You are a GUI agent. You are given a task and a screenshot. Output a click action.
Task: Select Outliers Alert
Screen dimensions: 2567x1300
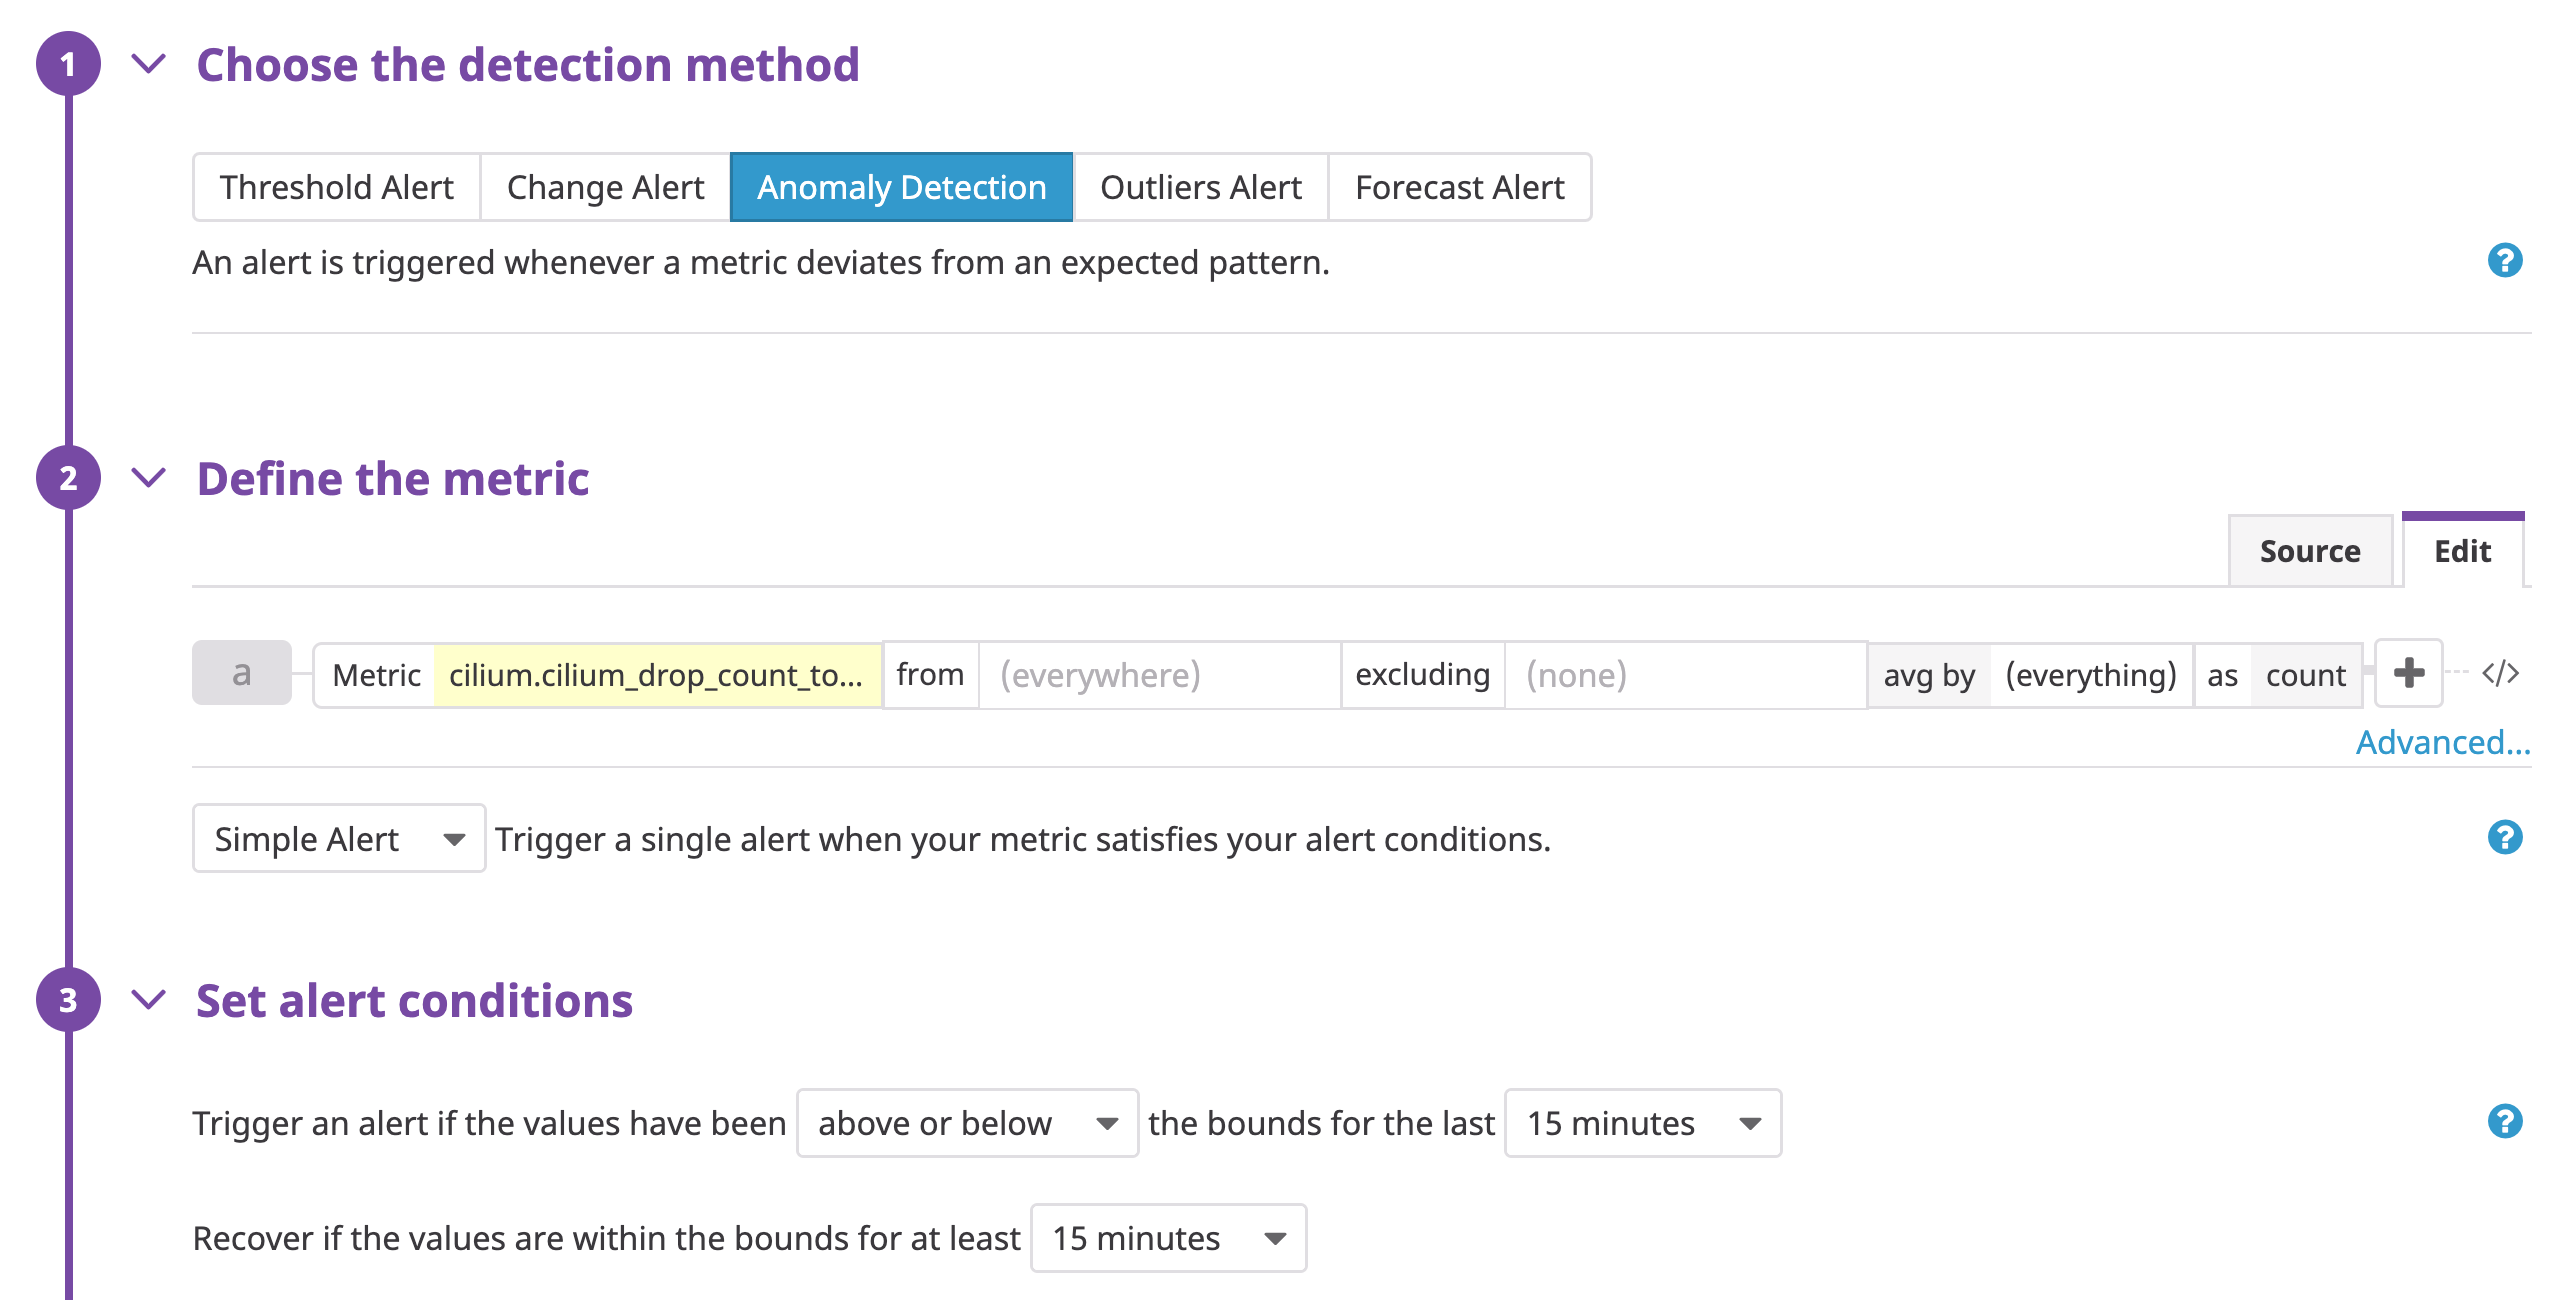click(x=1200, y=187)
